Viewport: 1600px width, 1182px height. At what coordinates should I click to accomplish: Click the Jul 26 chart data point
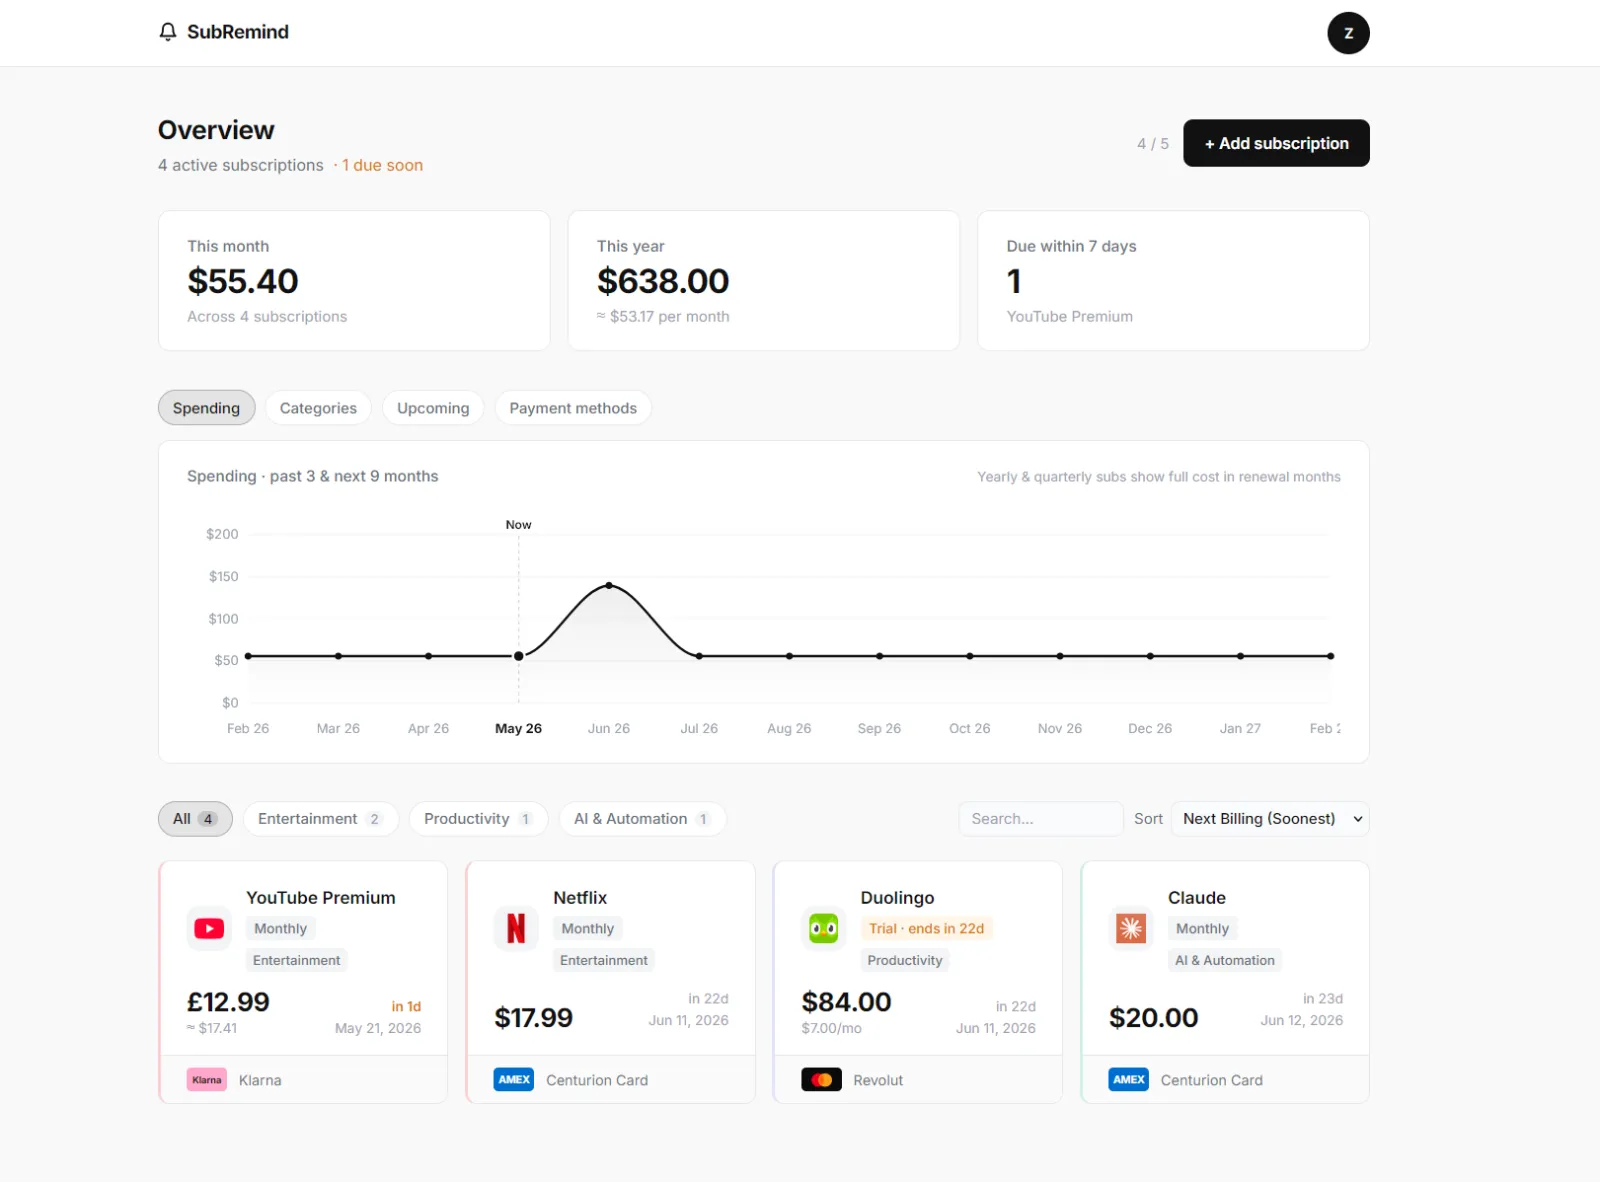(x=699, y=656)
